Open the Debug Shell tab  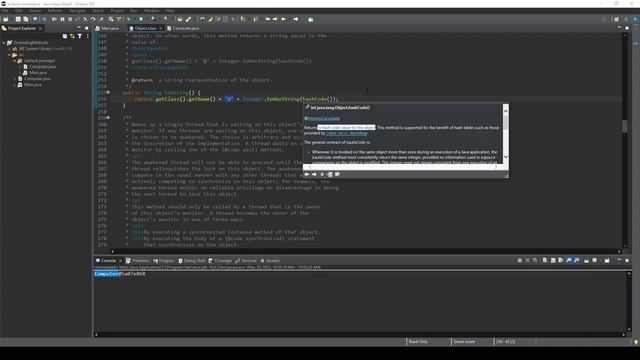(x=192, y=260)
